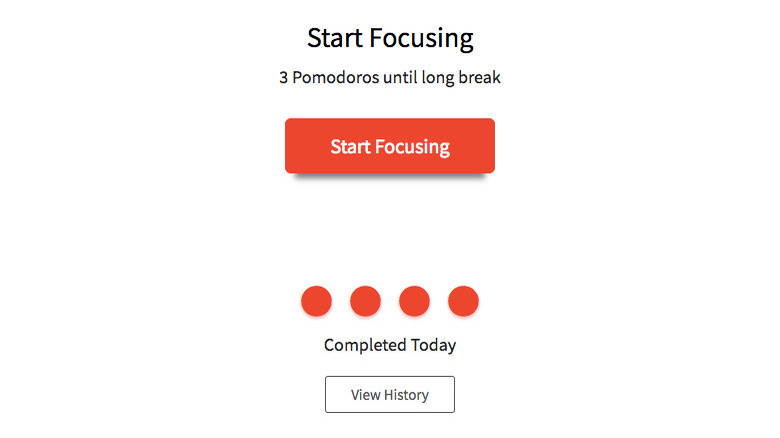
Task: Click the word "View" in the outlined button
Action: coord(365,395)
